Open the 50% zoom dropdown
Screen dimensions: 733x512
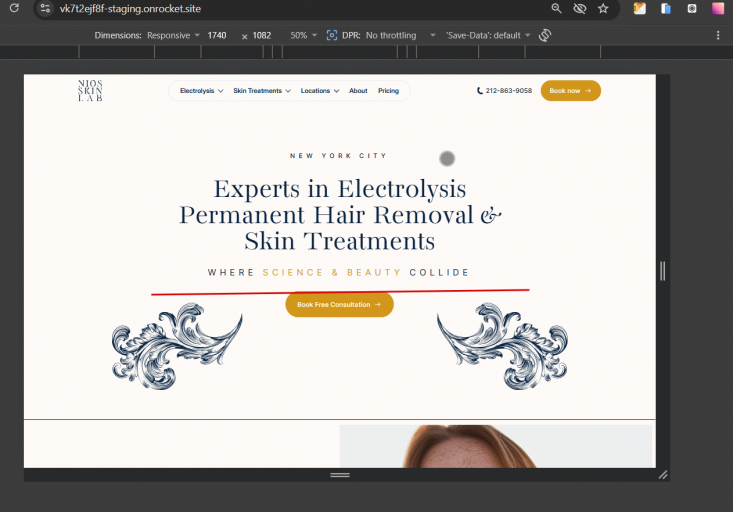coord(303,36)
